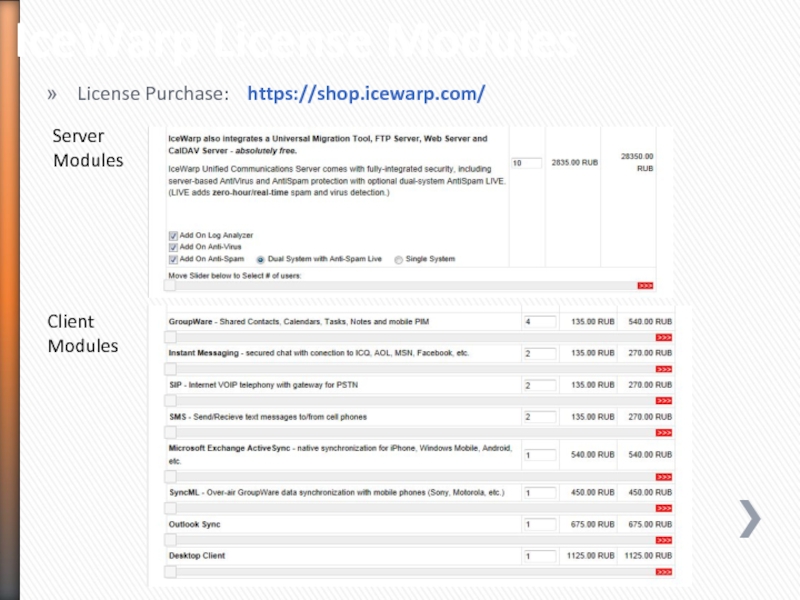Viewport: 800px width, 600px height.
Task: Click the SIP slider handle
Action: coord(170,401)
